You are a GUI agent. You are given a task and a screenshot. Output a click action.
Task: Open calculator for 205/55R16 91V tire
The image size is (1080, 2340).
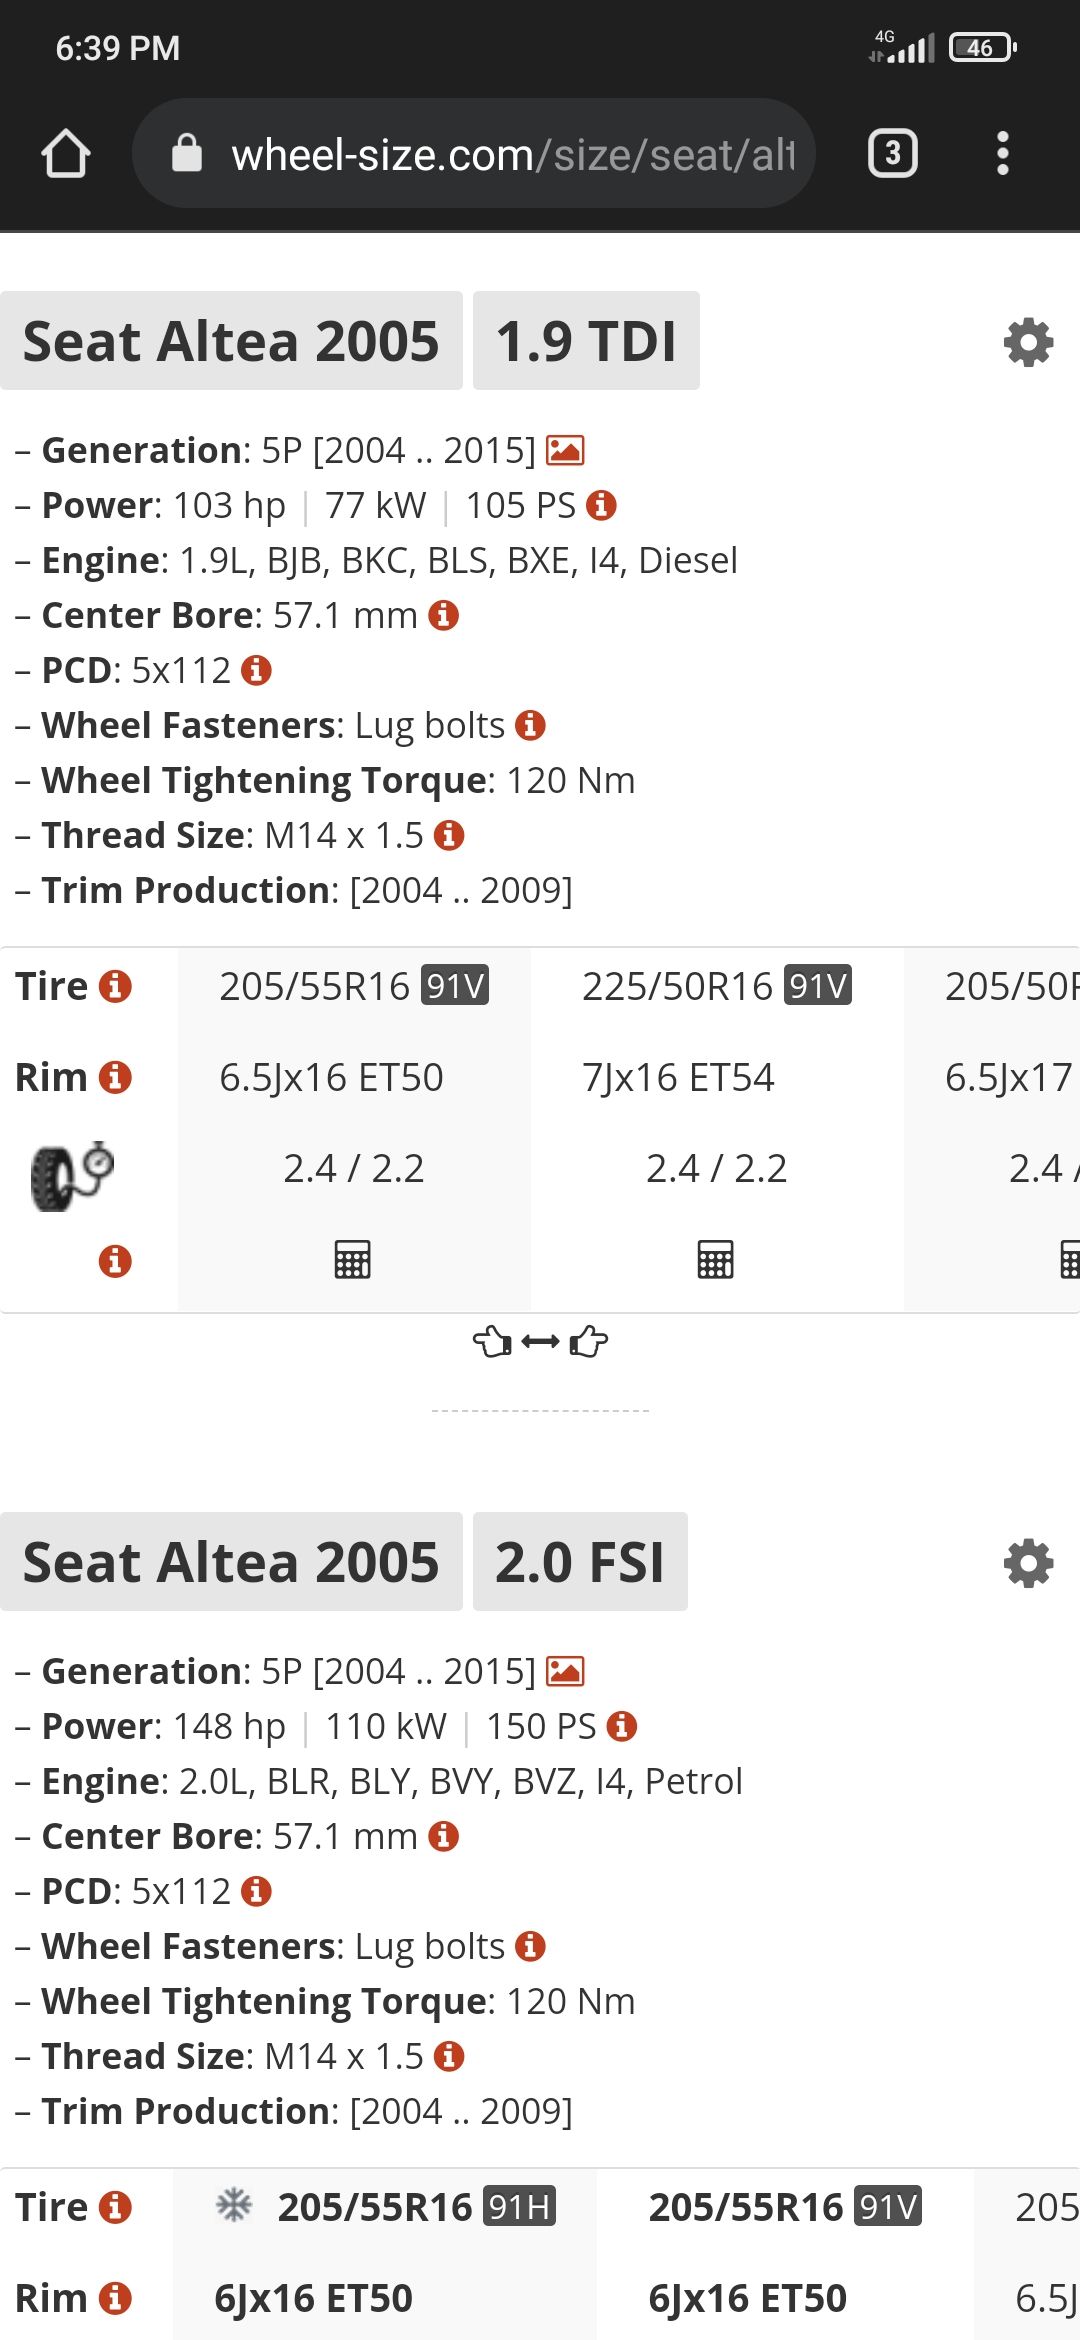tap(352, 1259)
